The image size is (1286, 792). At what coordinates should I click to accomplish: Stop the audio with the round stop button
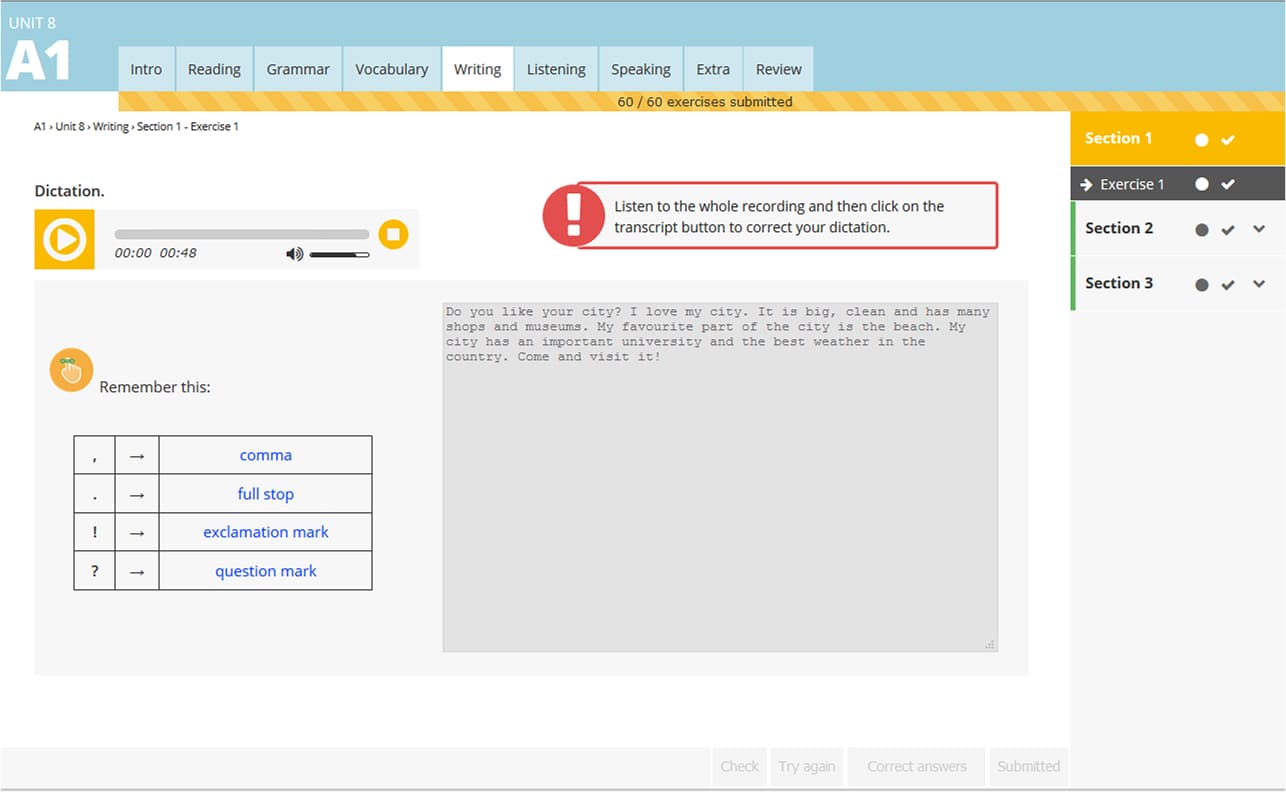393,235
